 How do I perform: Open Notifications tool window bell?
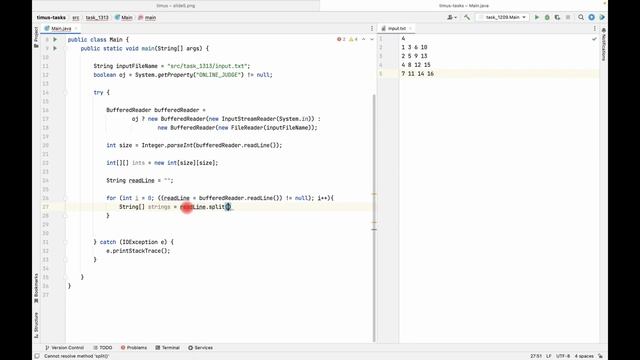[x=604, y=44]
